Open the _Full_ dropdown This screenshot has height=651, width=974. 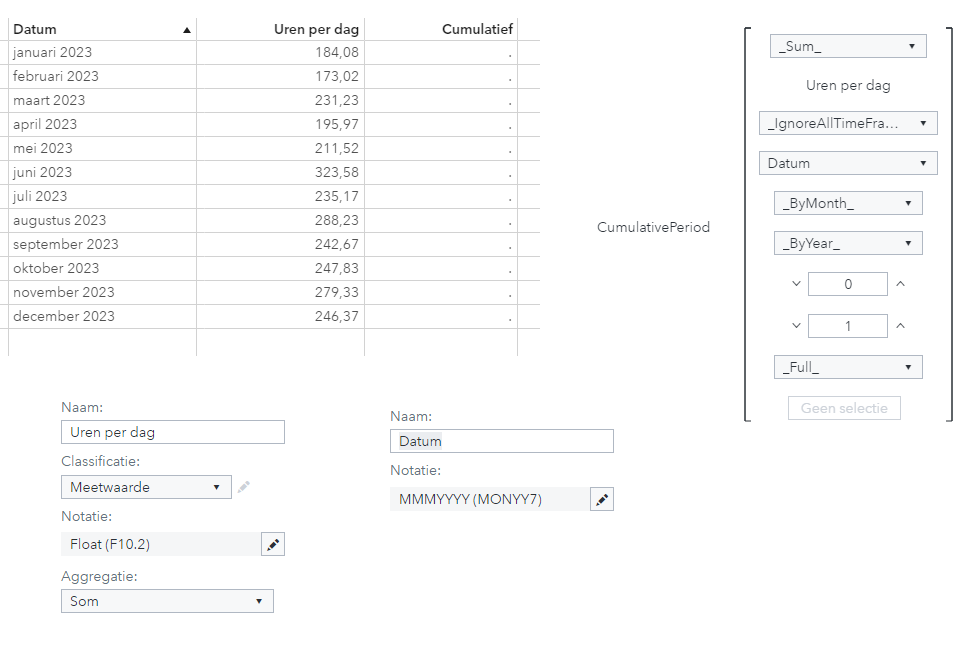[848, 367]
